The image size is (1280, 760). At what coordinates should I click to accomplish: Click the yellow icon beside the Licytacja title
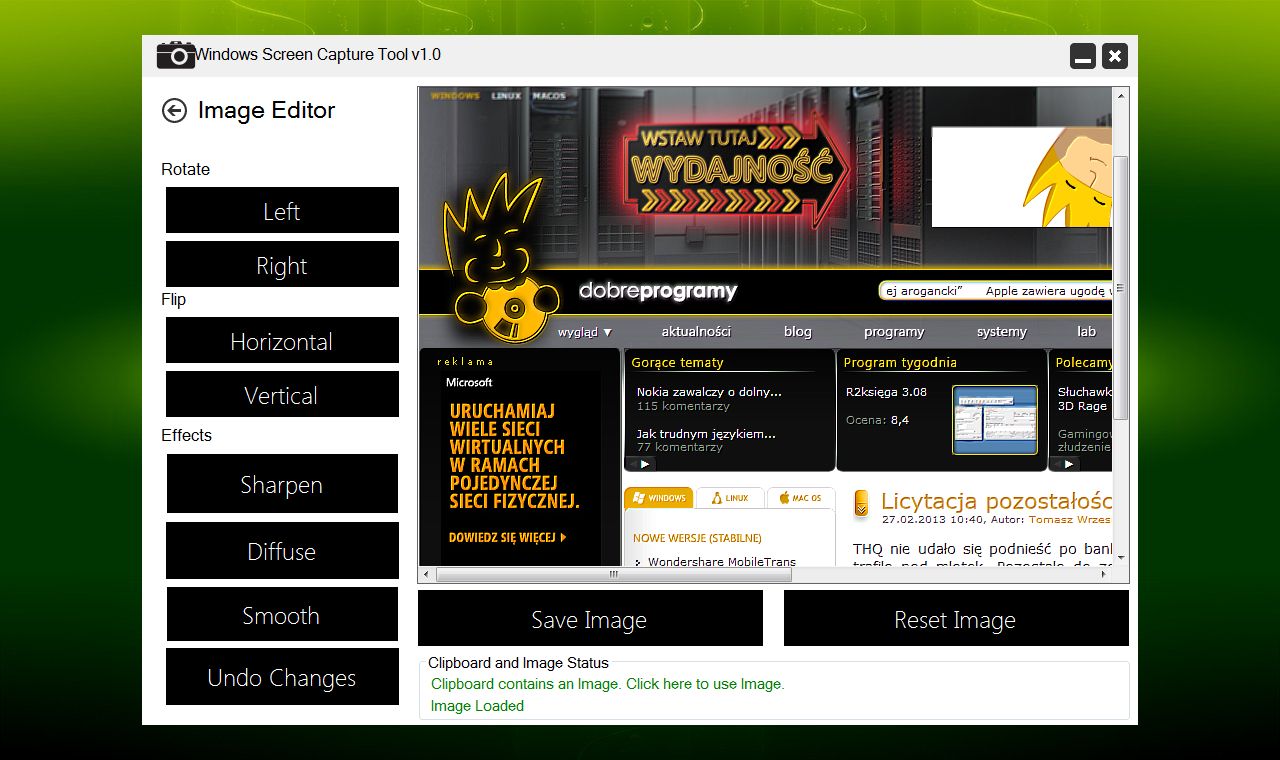[861, 504]
